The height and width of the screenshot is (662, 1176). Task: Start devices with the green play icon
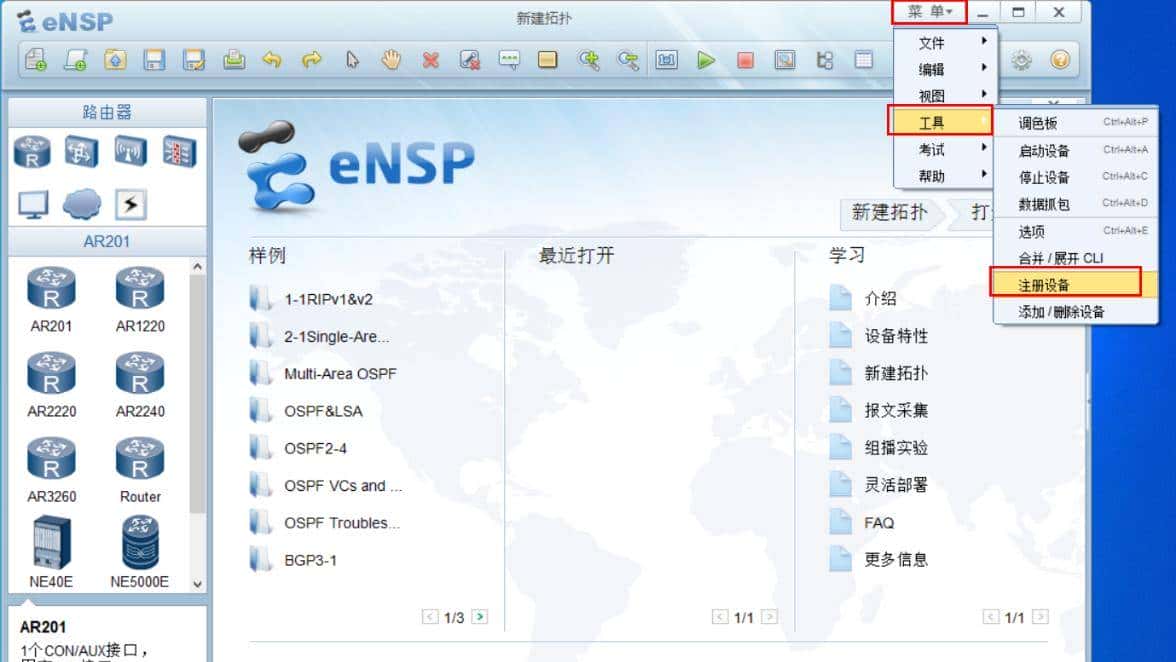(705, 60)
